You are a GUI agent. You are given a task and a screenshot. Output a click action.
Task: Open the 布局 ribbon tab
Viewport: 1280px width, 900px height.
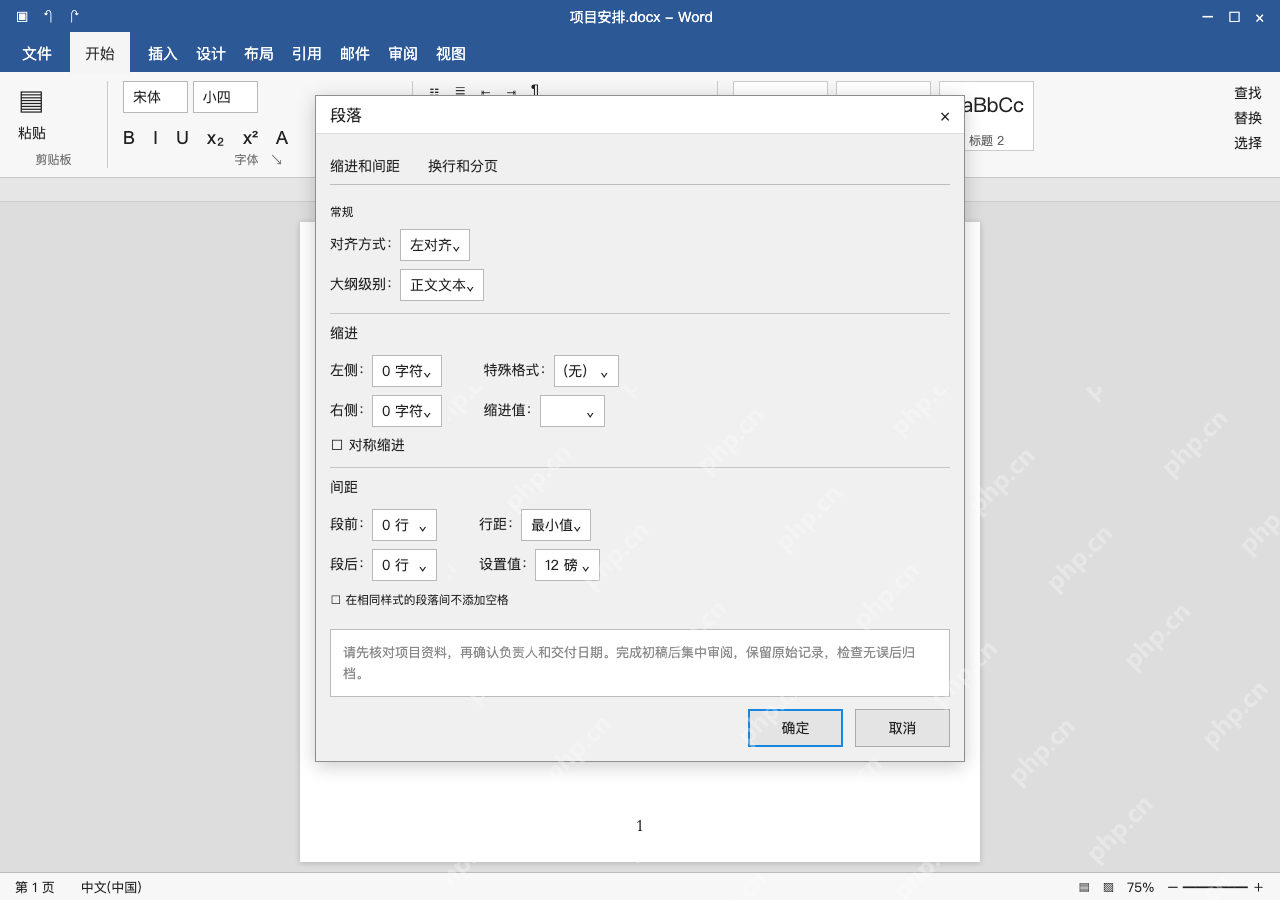pyautogui.click(x=258, y=54)
